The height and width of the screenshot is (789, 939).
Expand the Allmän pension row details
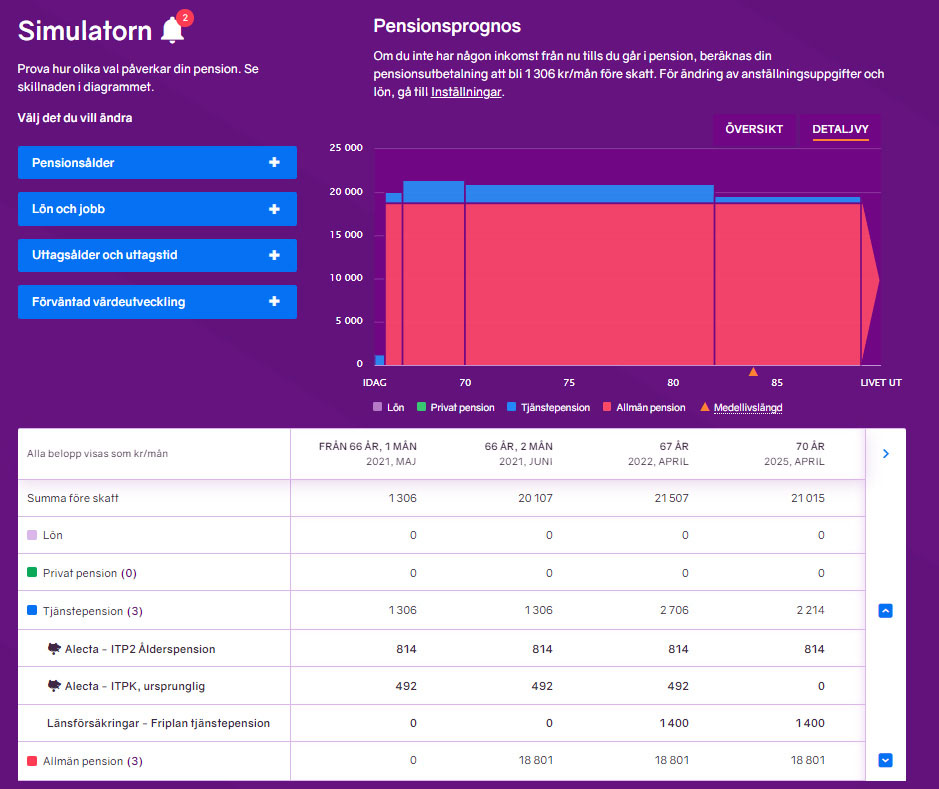885,760
